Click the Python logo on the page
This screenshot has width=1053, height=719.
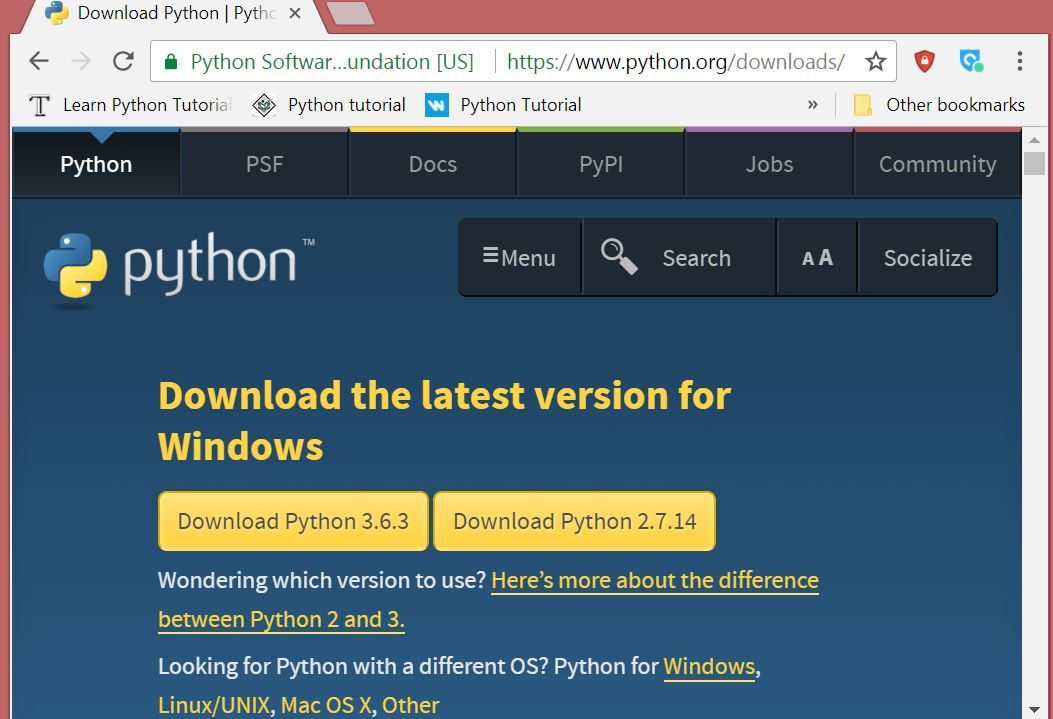click(x=77, y=263)
